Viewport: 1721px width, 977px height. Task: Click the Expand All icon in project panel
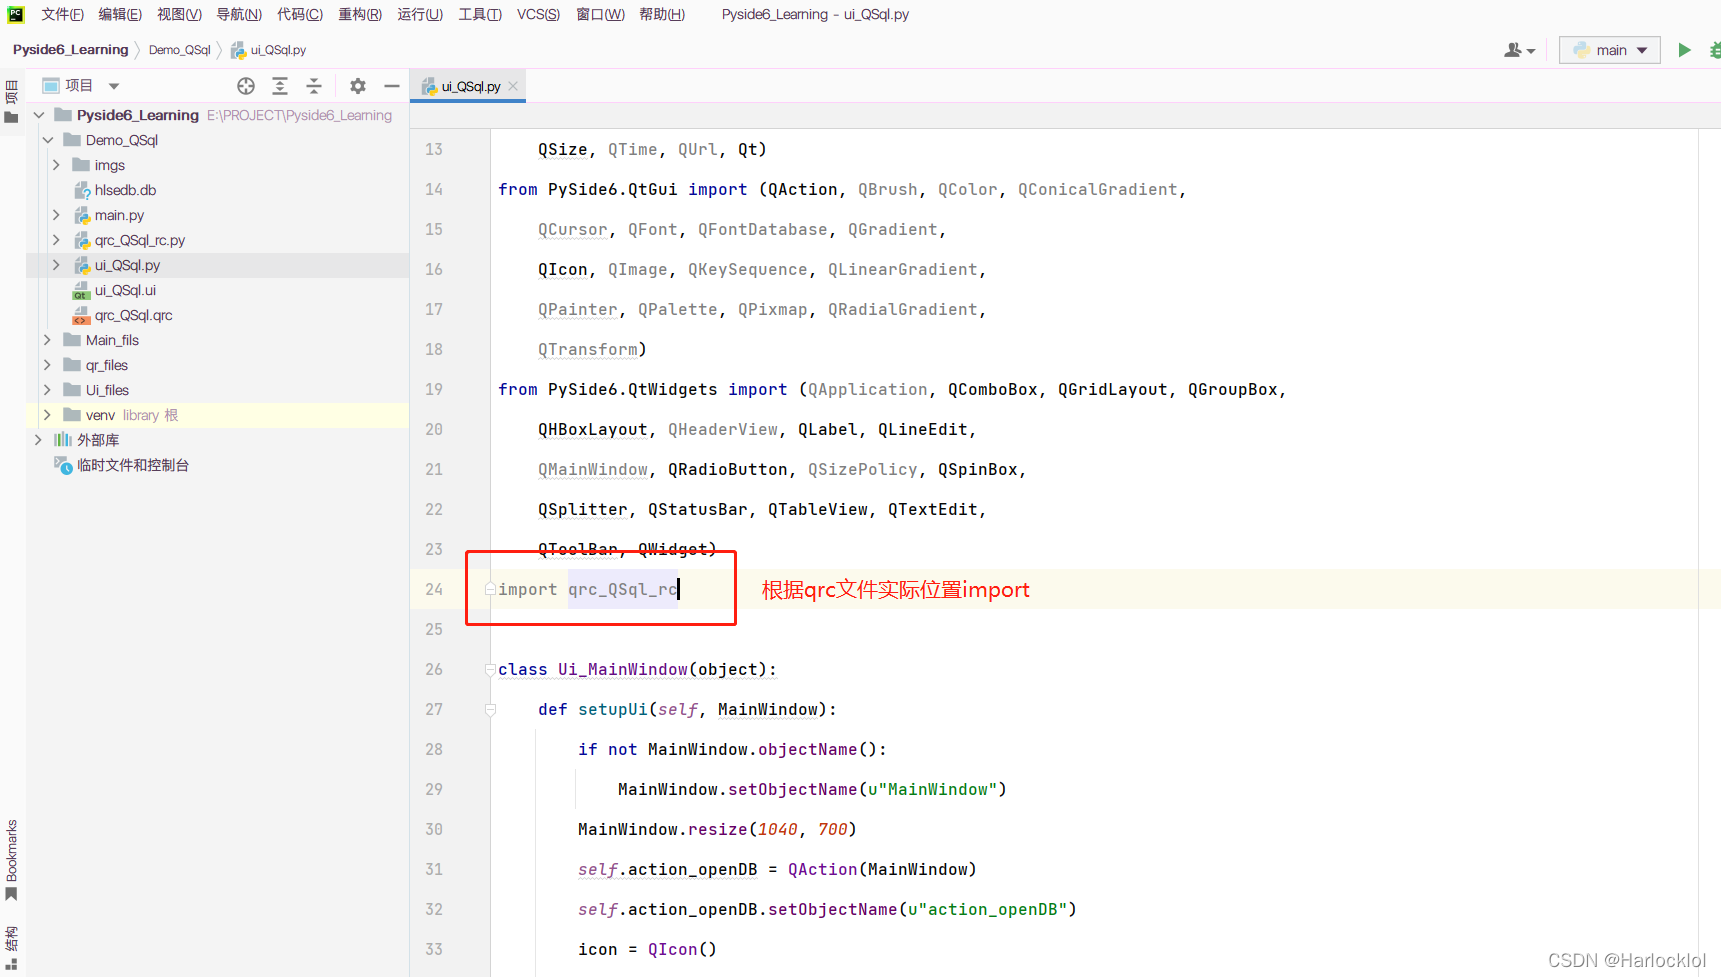[280, 86]
